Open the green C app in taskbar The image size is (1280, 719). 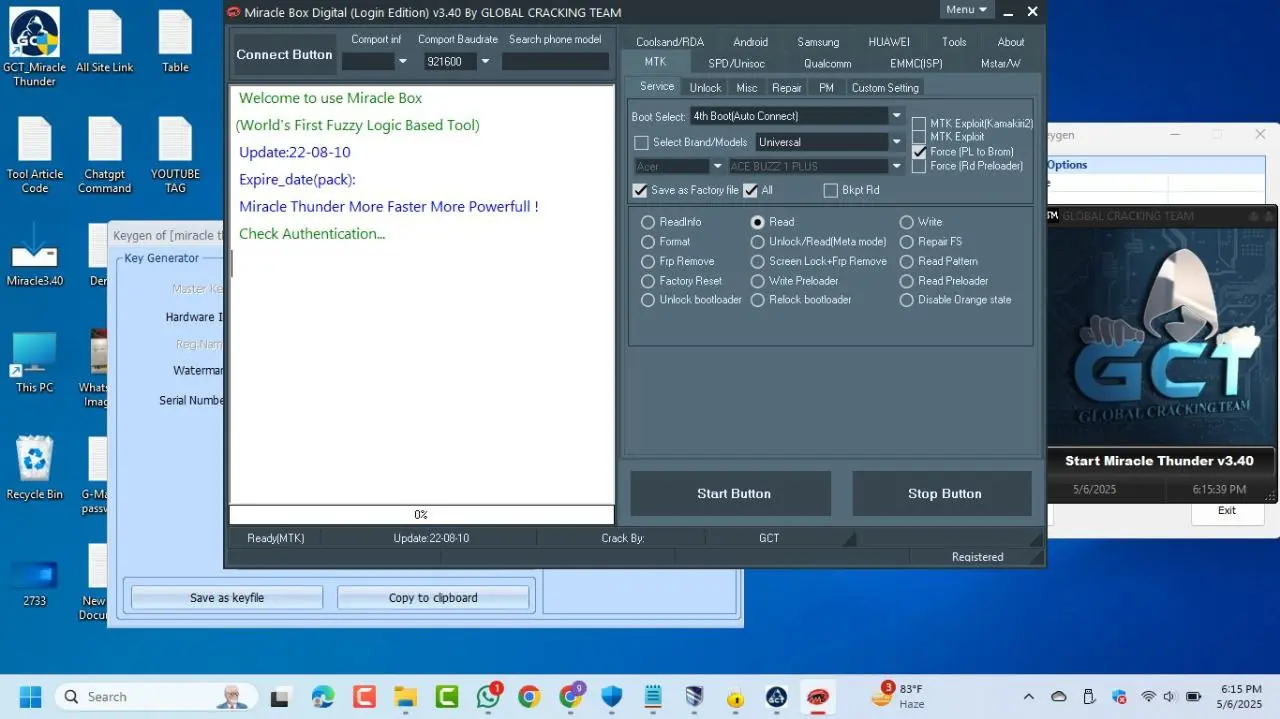click(x=446, y=697)
